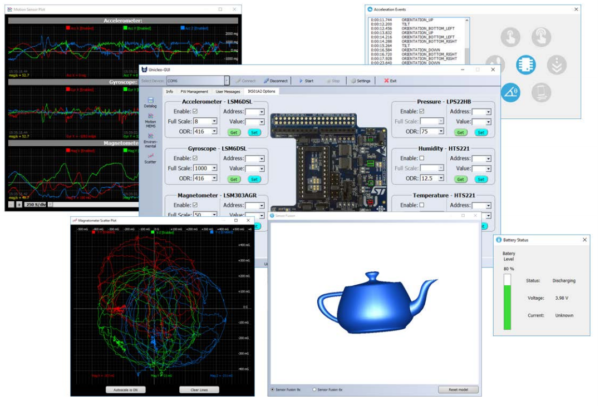This screenshot has width=600, height=406.
Task: Click the free fall arrows icon
Action: coord(556,64)
